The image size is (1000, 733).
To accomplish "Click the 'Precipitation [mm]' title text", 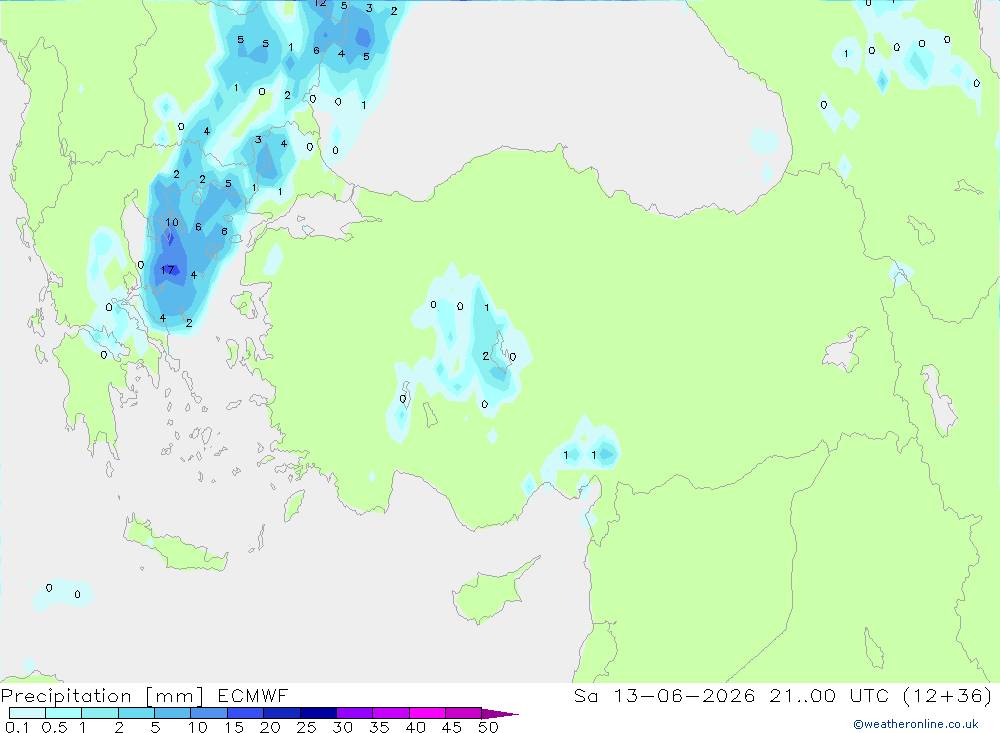I will 102,696.
